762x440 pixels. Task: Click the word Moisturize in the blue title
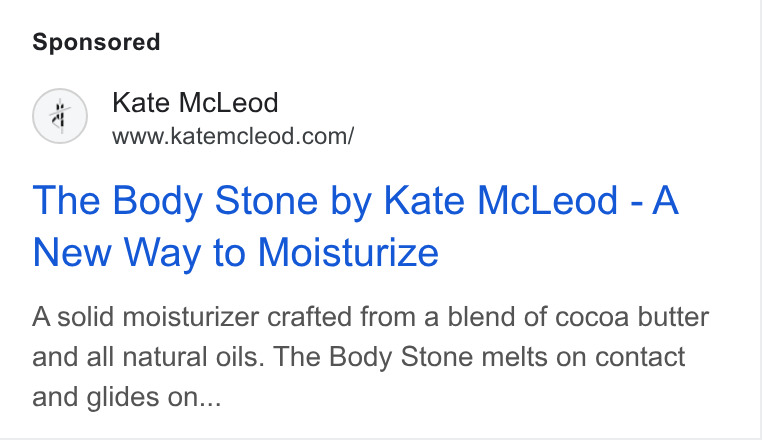(348, 252)
